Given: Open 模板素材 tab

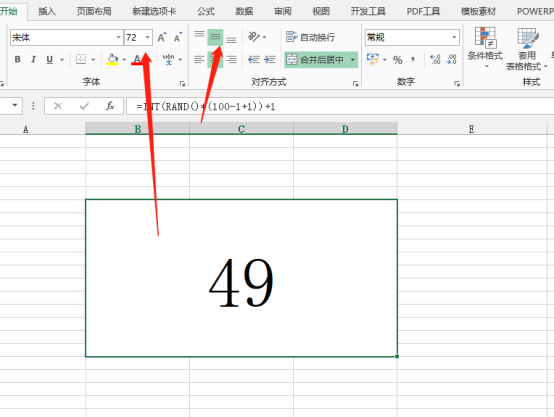Looking at the screenshot, I should tap(479, 11).
